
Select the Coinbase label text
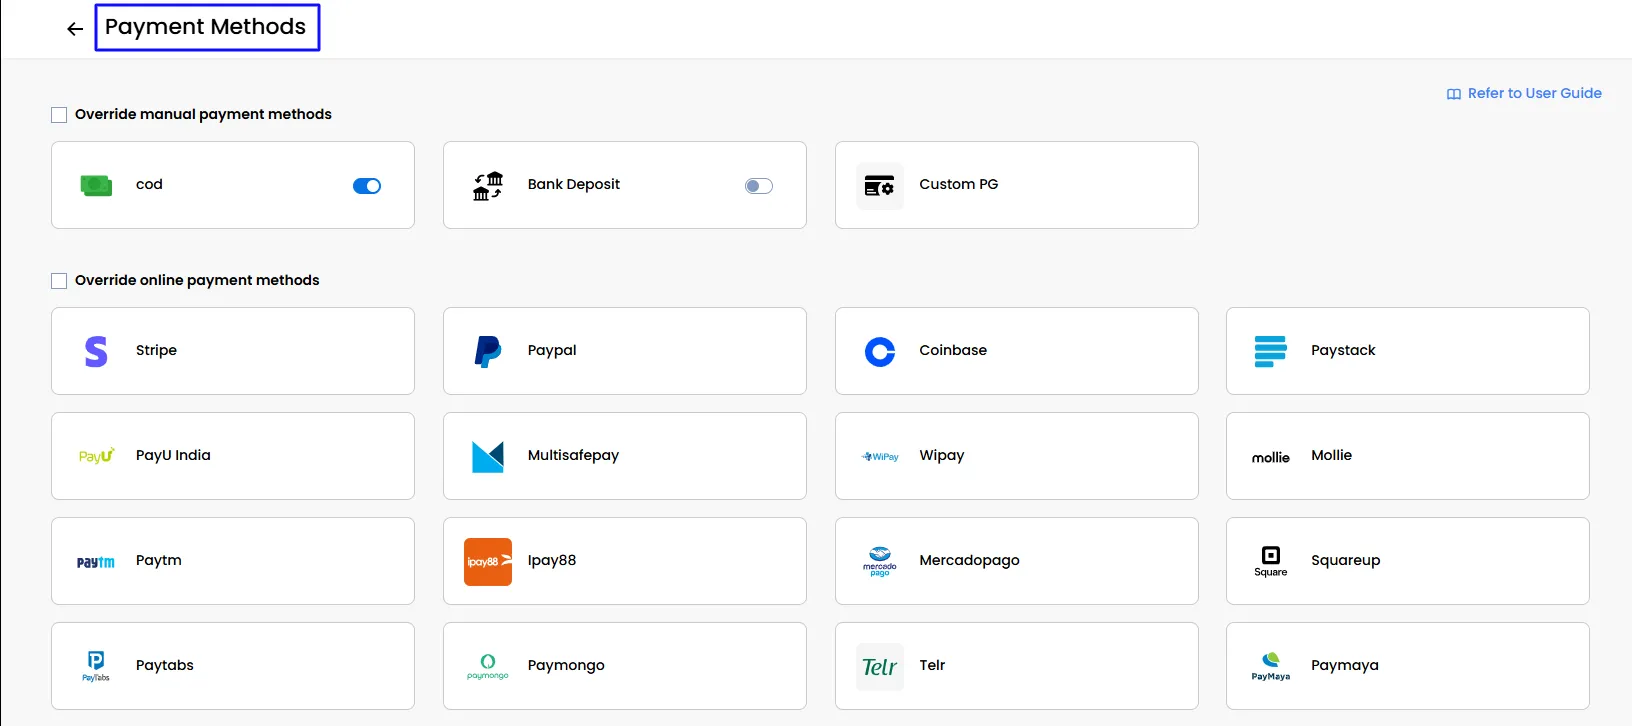pos(953,350)
